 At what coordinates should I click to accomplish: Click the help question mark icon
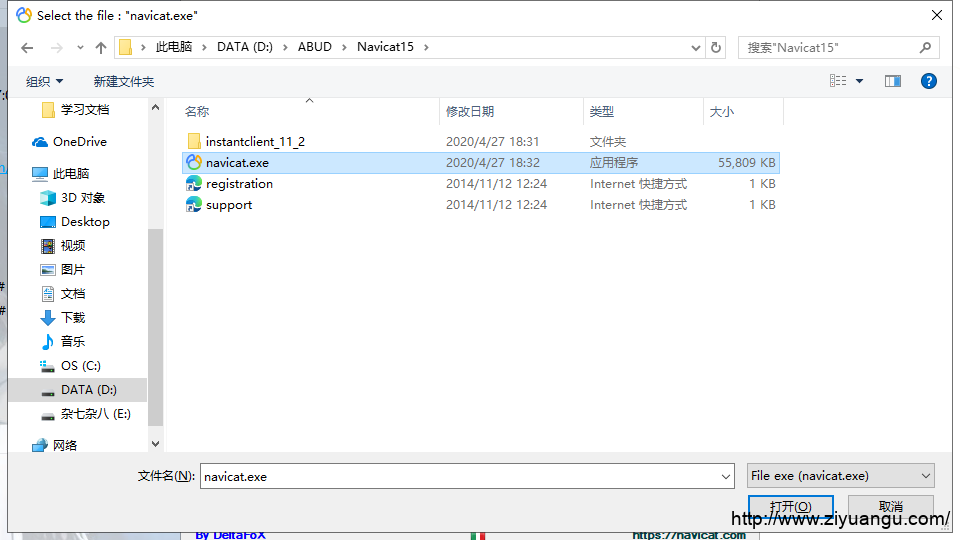point(928,81)
